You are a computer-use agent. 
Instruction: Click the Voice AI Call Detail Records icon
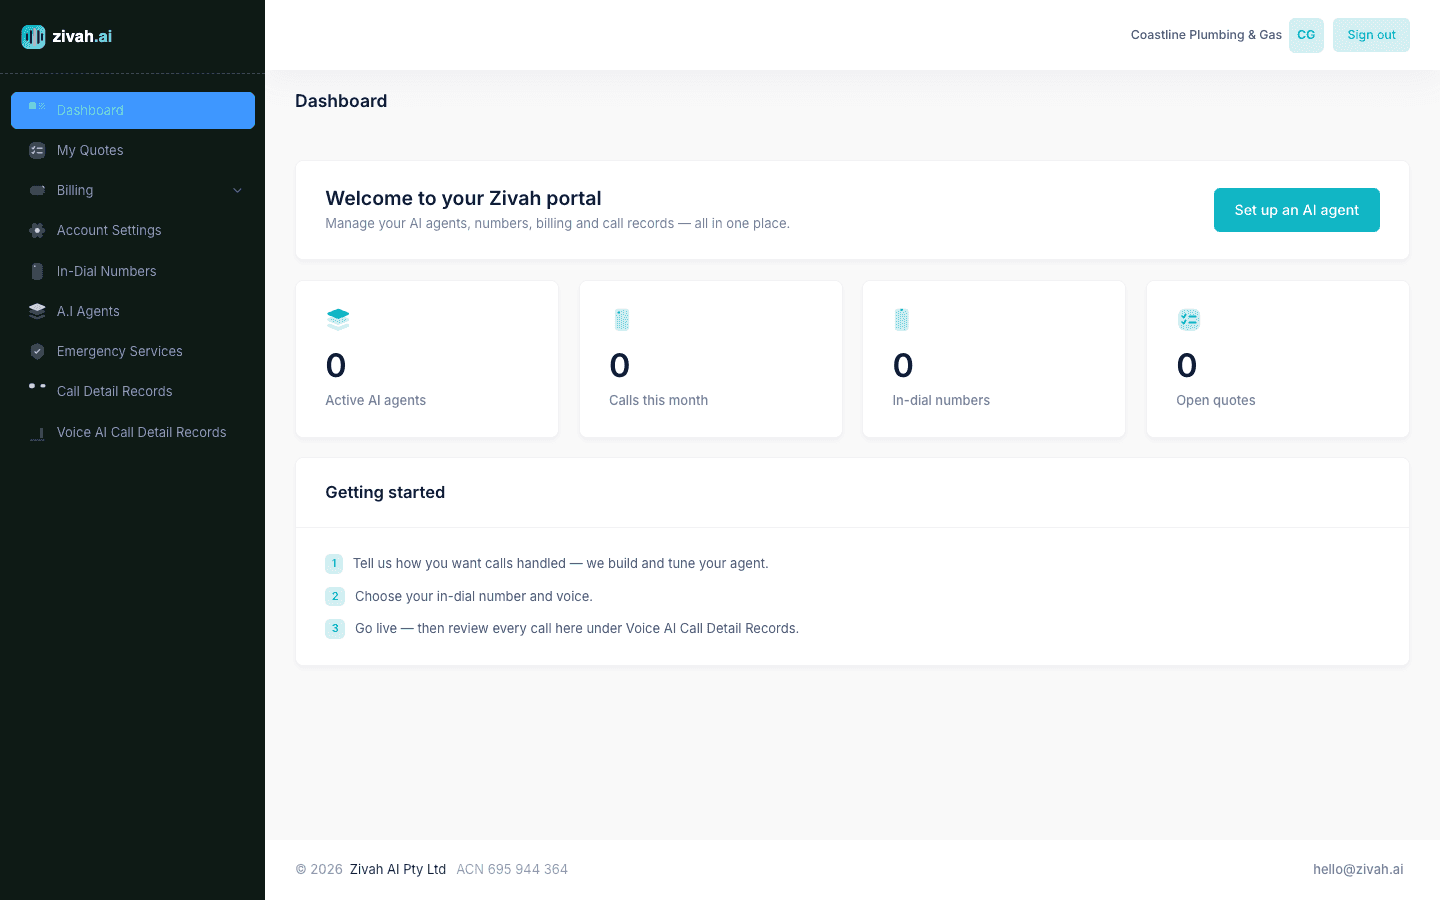37,433
